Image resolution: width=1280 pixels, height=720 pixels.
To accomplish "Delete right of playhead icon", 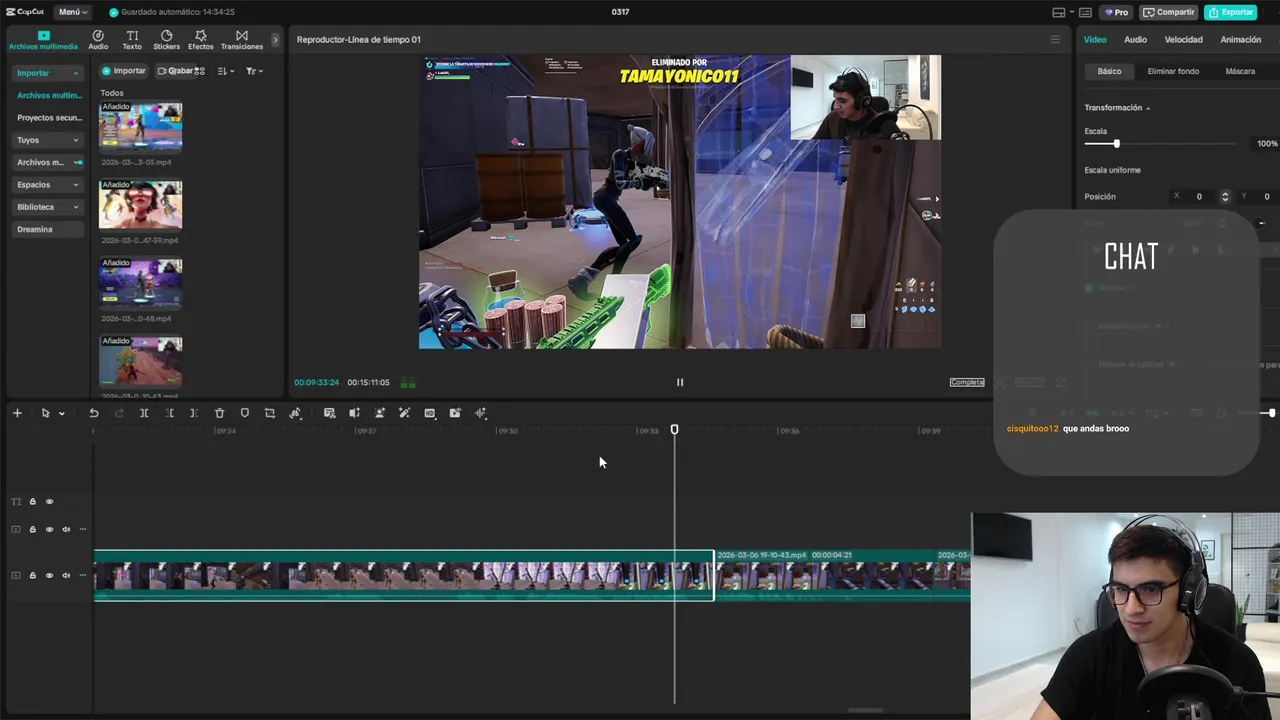I will 194,413.
